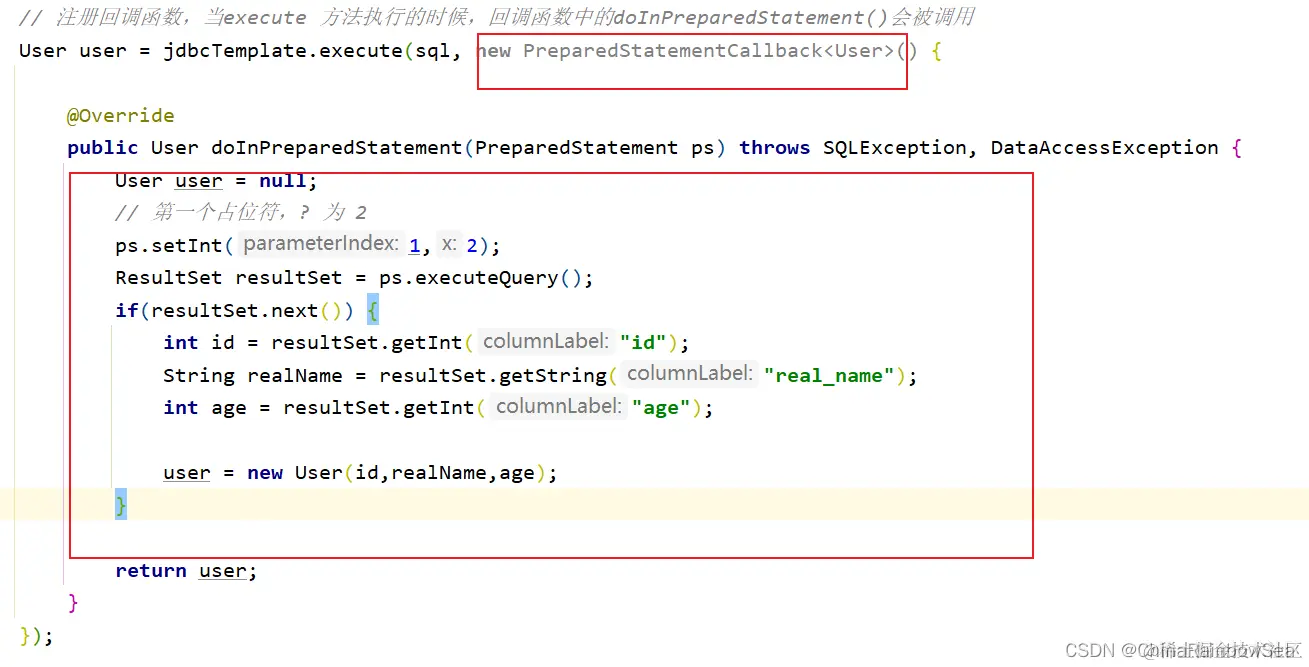Click the User user = null; line
The image size is (1309, 667).
(216, 181)
